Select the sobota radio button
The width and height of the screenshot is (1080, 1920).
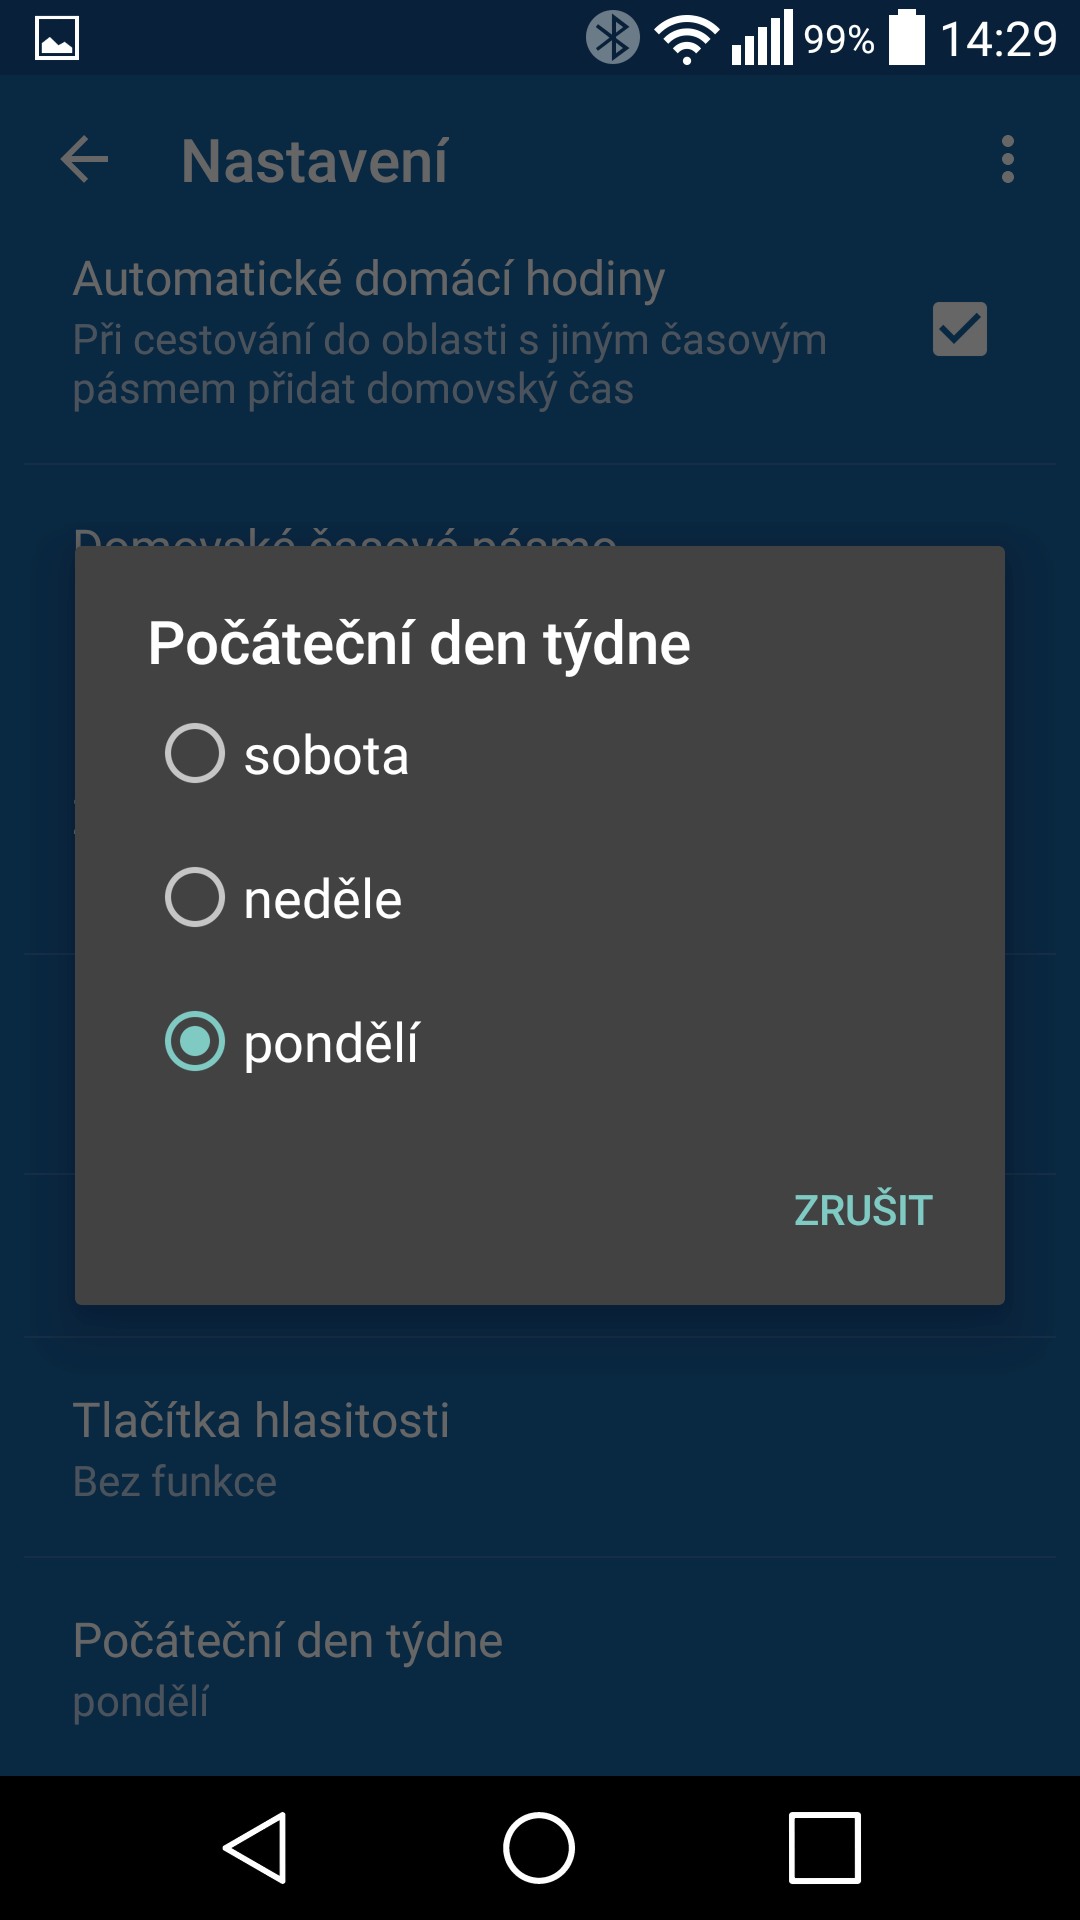tap(194, 753)
